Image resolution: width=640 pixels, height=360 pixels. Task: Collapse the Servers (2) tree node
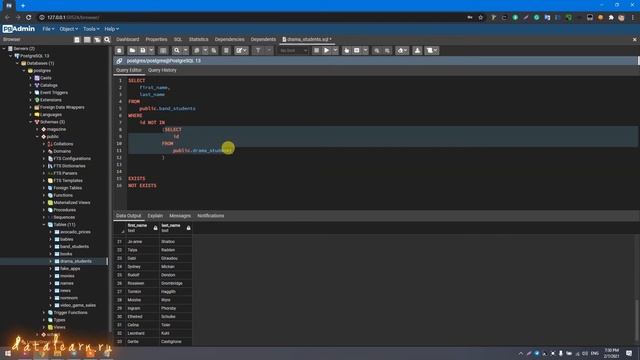[x=4, y=49]
